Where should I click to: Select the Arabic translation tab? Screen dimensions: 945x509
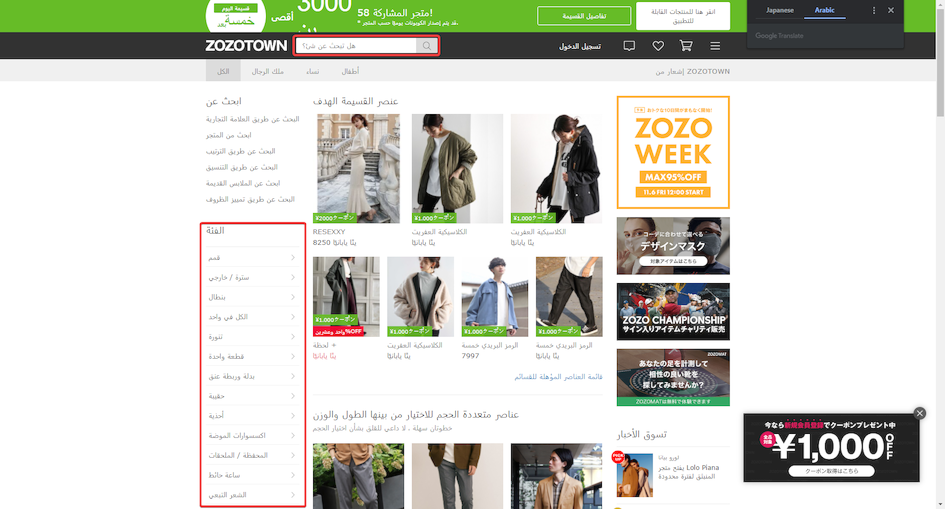pos(824,10)
